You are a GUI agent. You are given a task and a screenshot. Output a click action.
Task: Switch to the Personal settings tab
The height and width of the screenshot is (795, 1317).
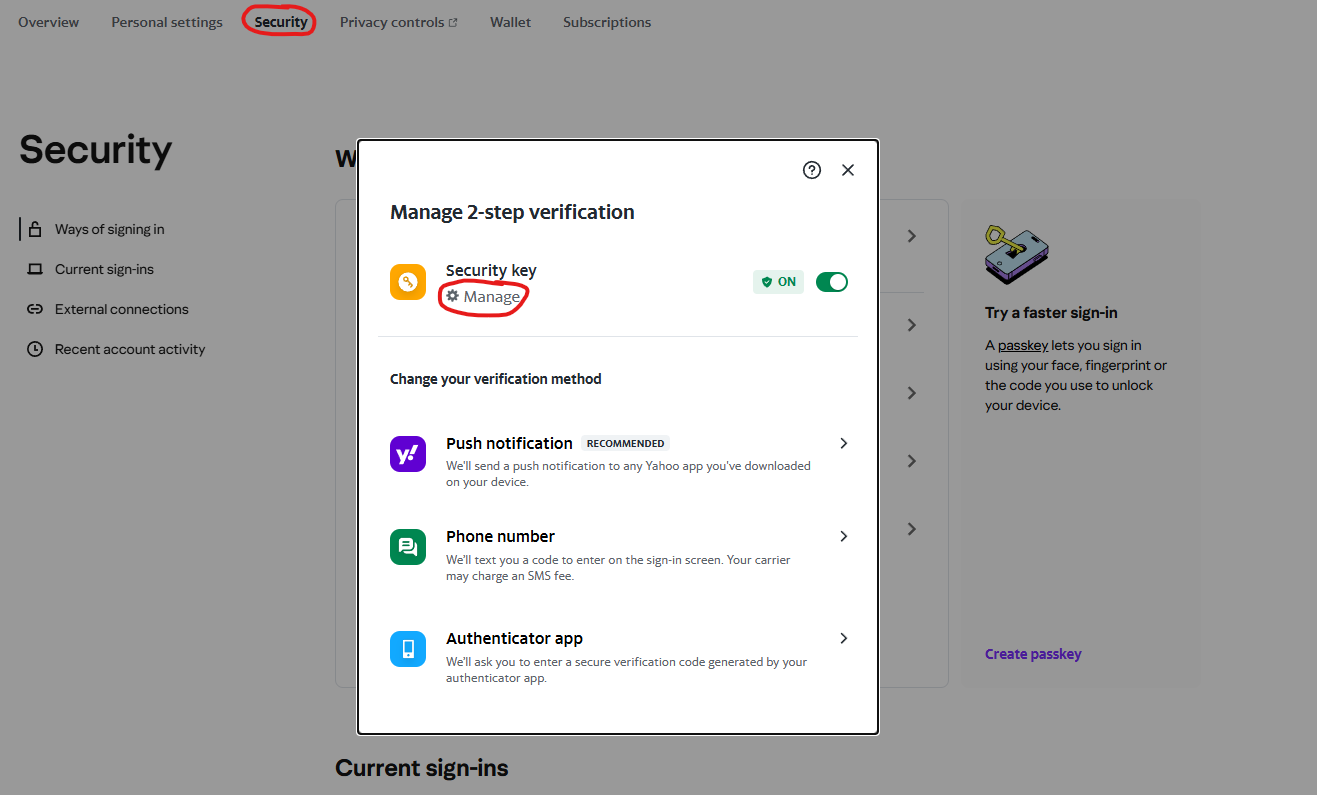click(x=167, y=22)
